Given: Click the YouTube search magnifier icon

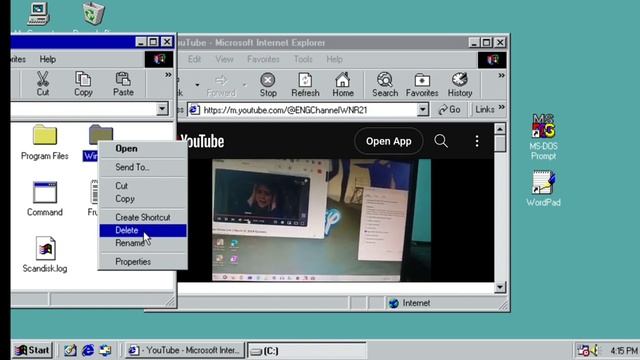Looking at the screenshot, I should coord(441,141).
